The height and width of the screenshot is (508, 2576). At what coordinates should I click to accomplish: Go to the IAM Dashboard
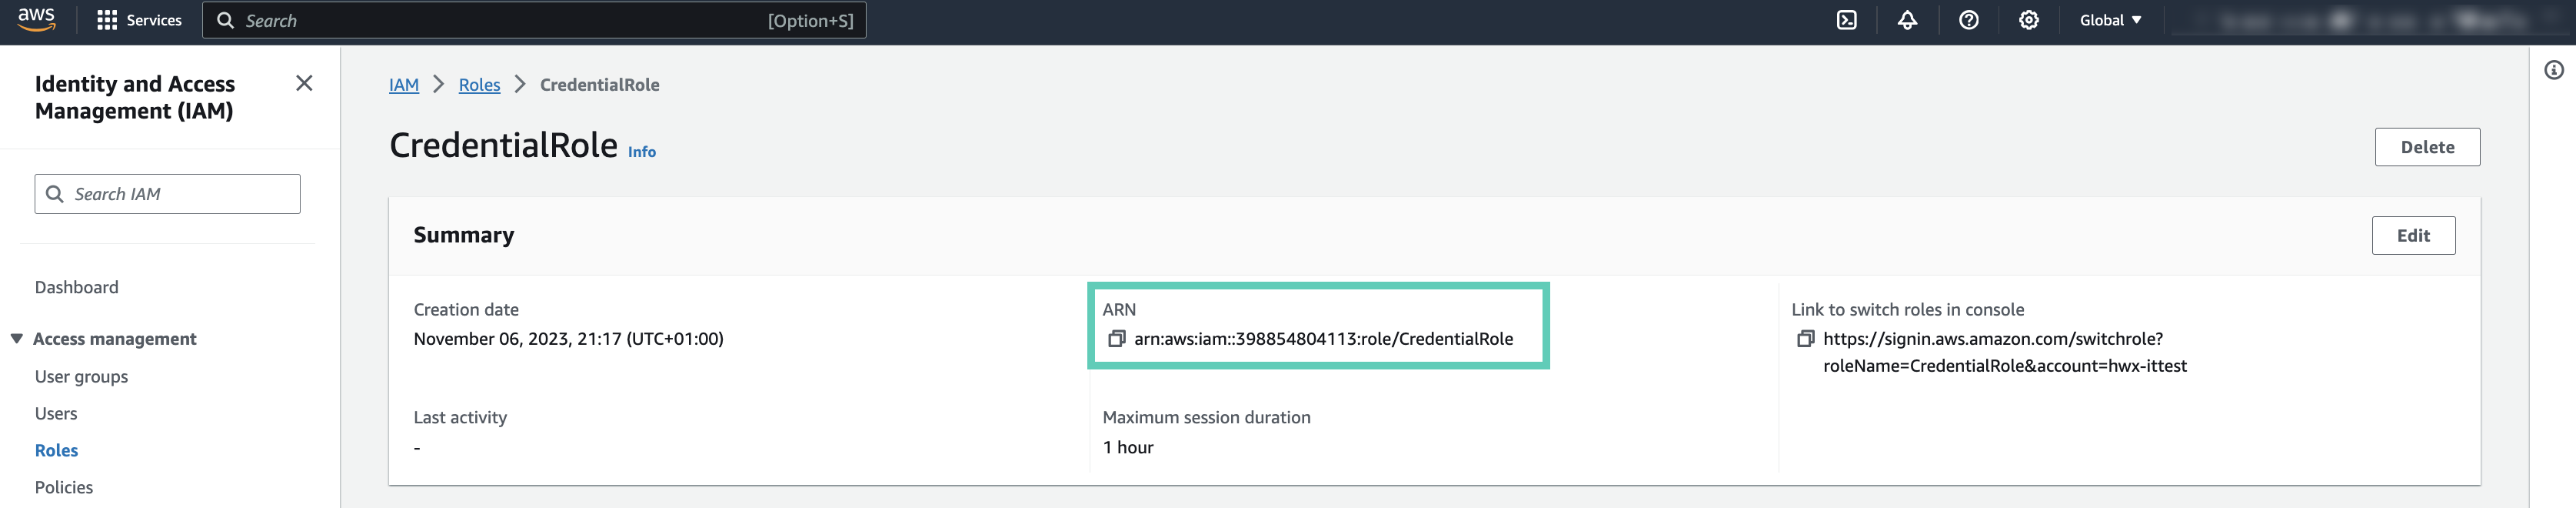point(76,287)
